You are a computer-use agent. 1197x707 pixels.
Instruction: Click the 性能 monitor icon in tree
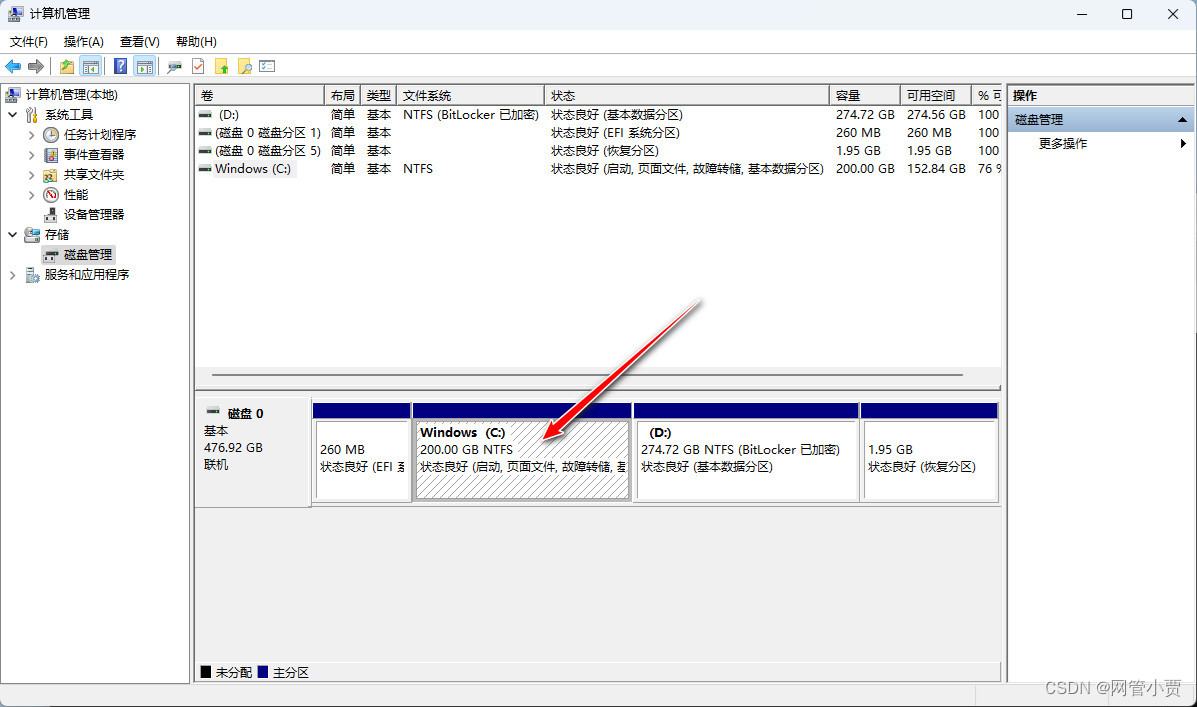pos(51,195)
